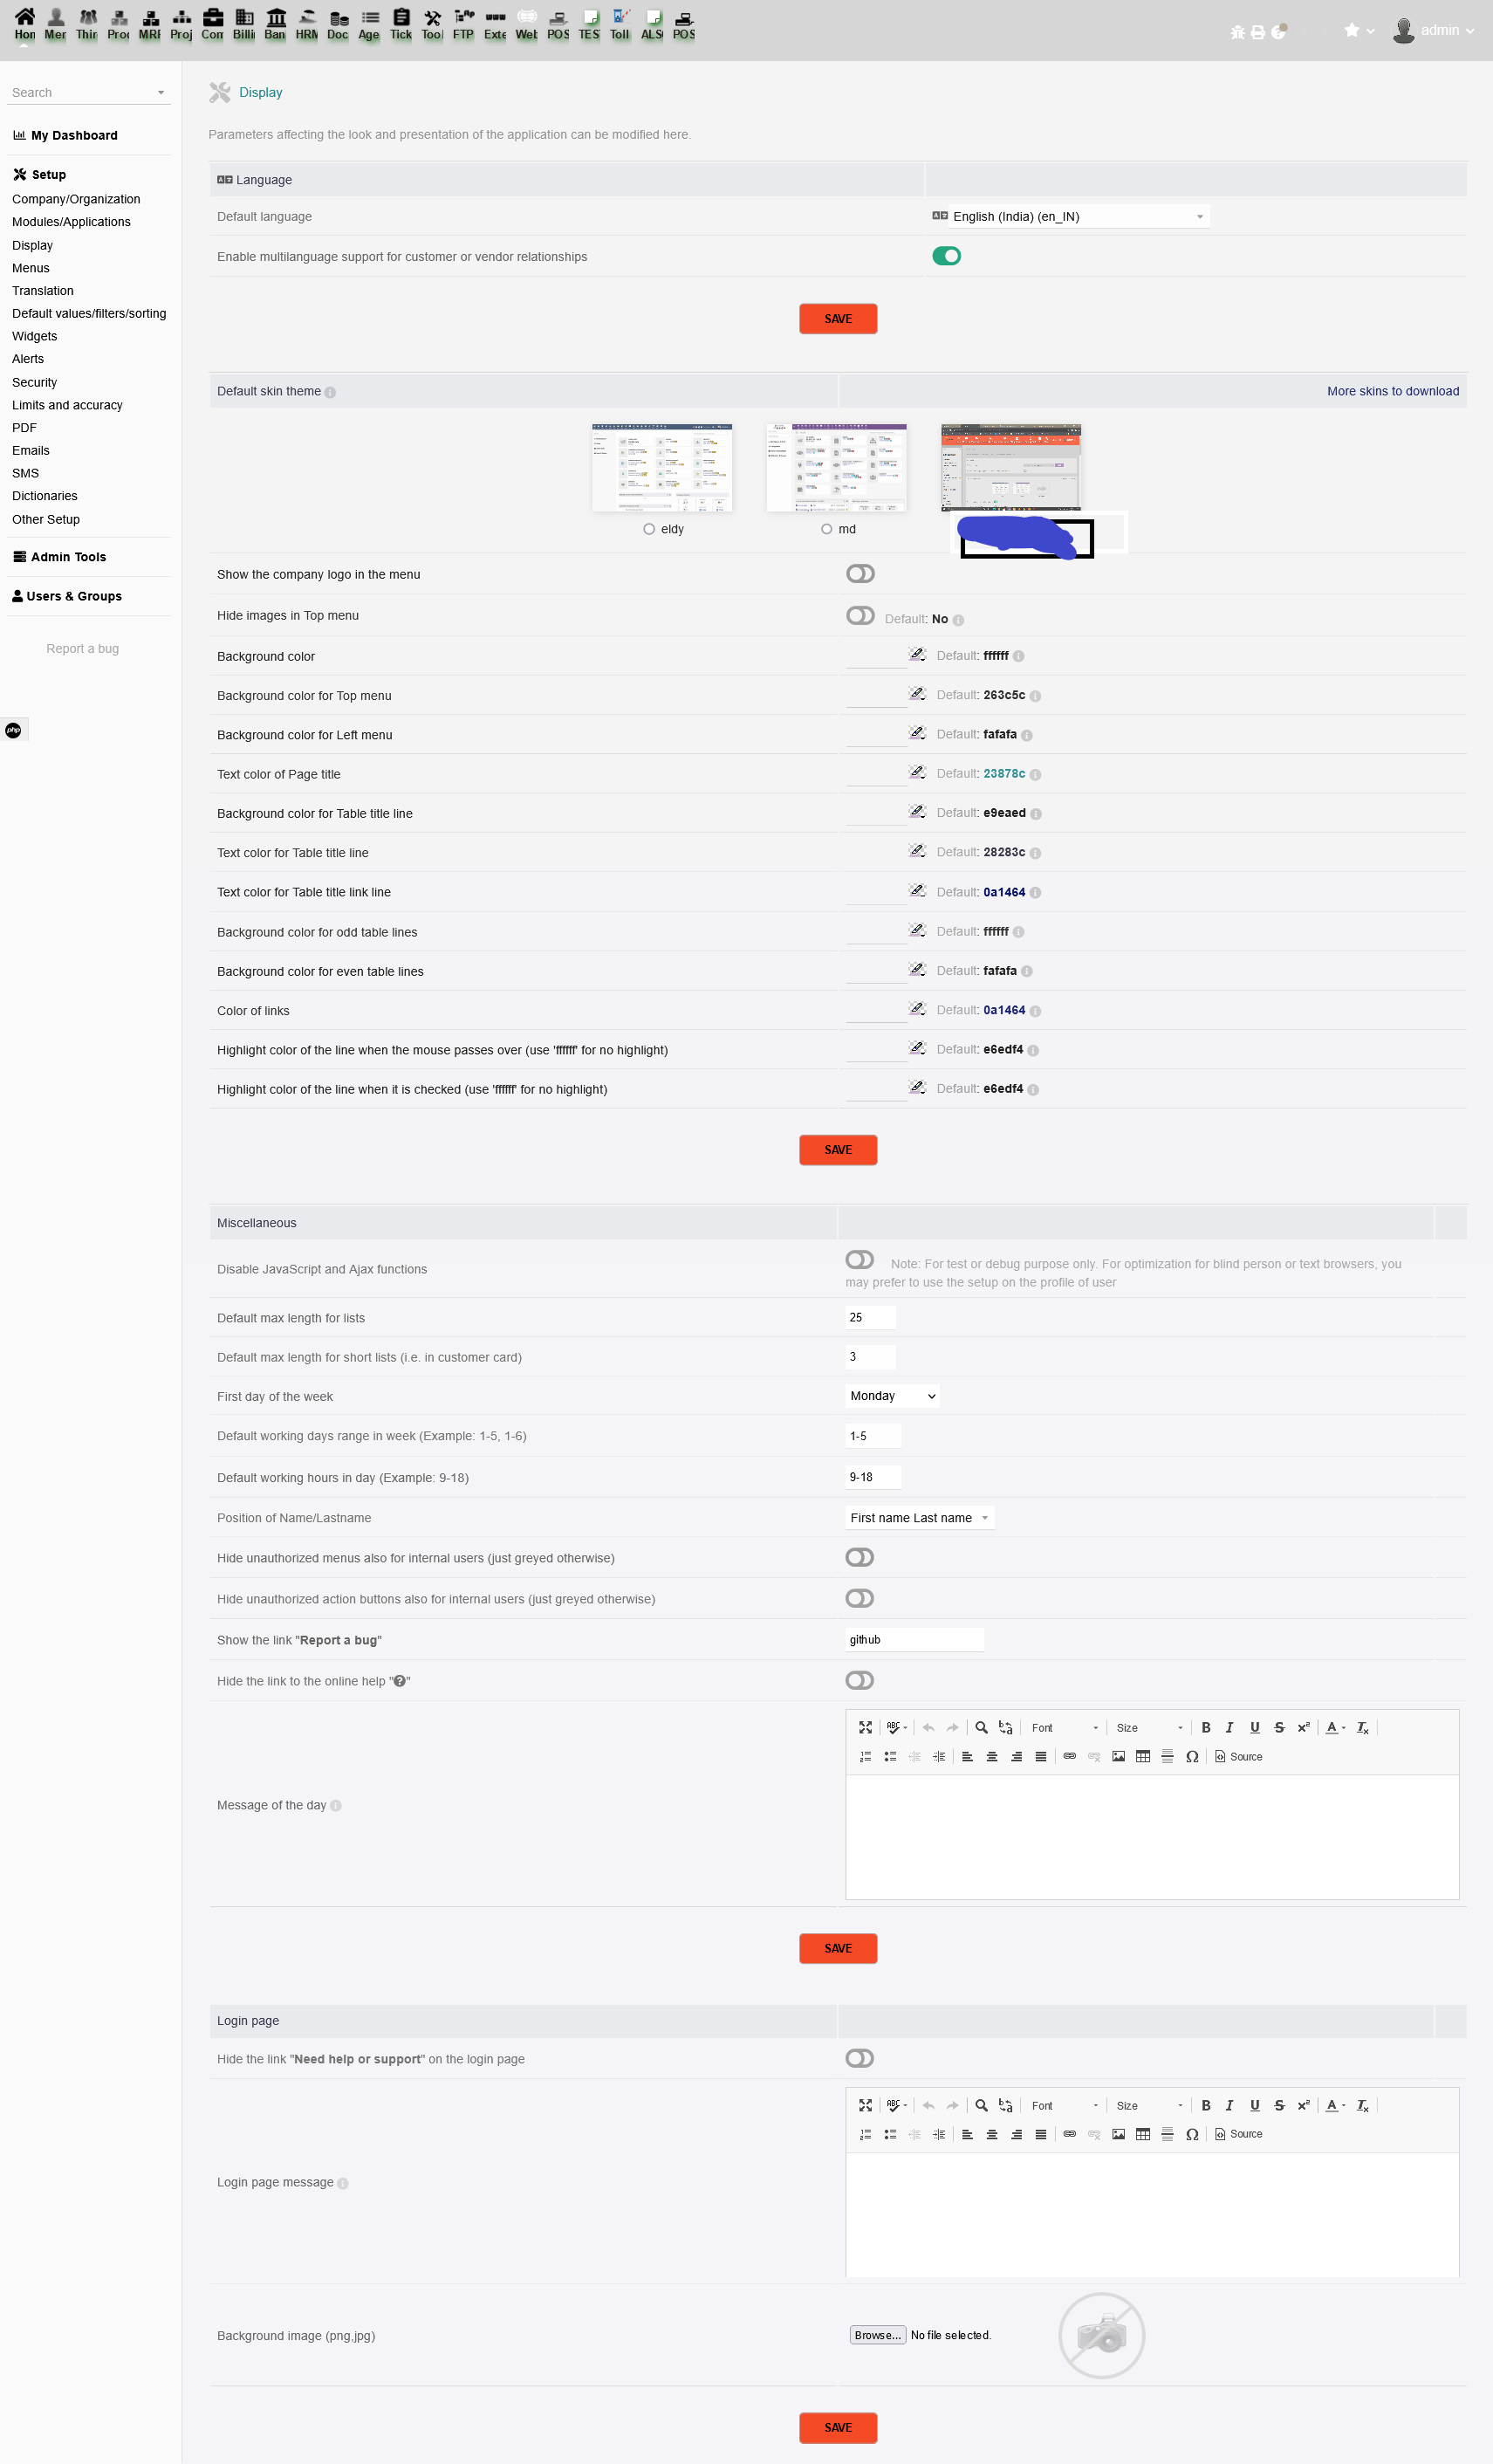Click the Browse button for background image

[x=878, y=2335]
